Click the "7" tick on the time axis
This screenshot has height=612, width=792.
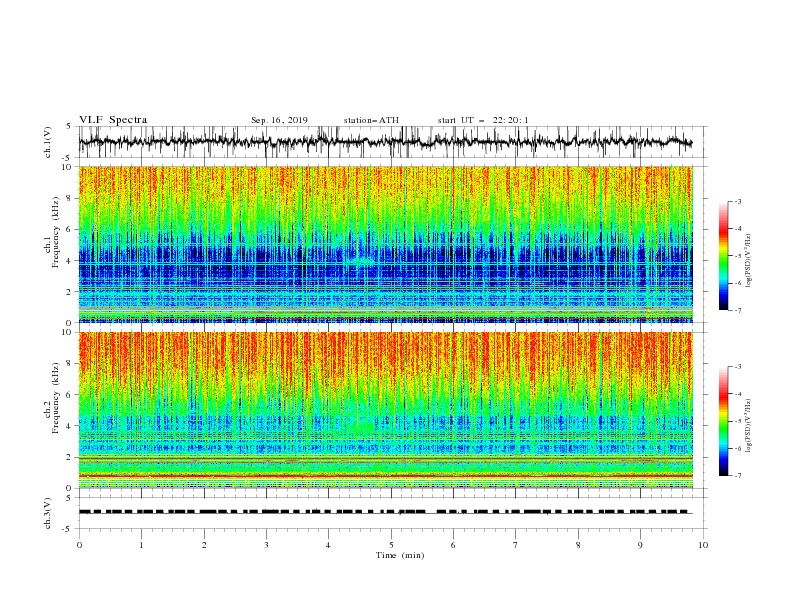coord(516,545)
